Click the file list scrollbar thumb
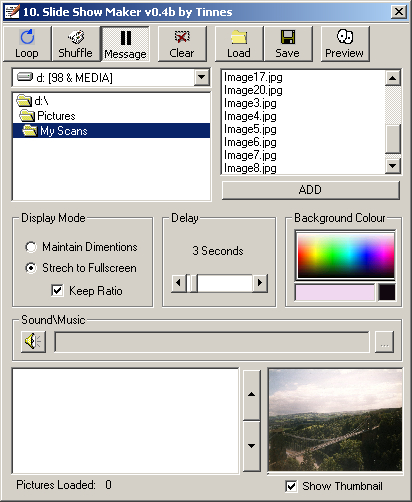412x502 pixels. [x=393, y=139]
